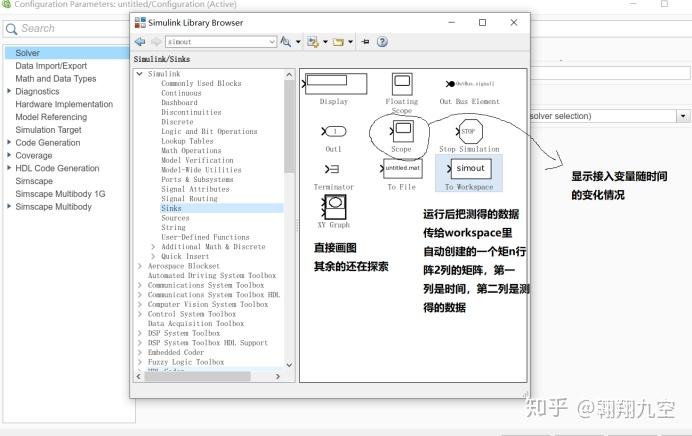
Task: Select the Scope block icon
Action: click(402, 132)
